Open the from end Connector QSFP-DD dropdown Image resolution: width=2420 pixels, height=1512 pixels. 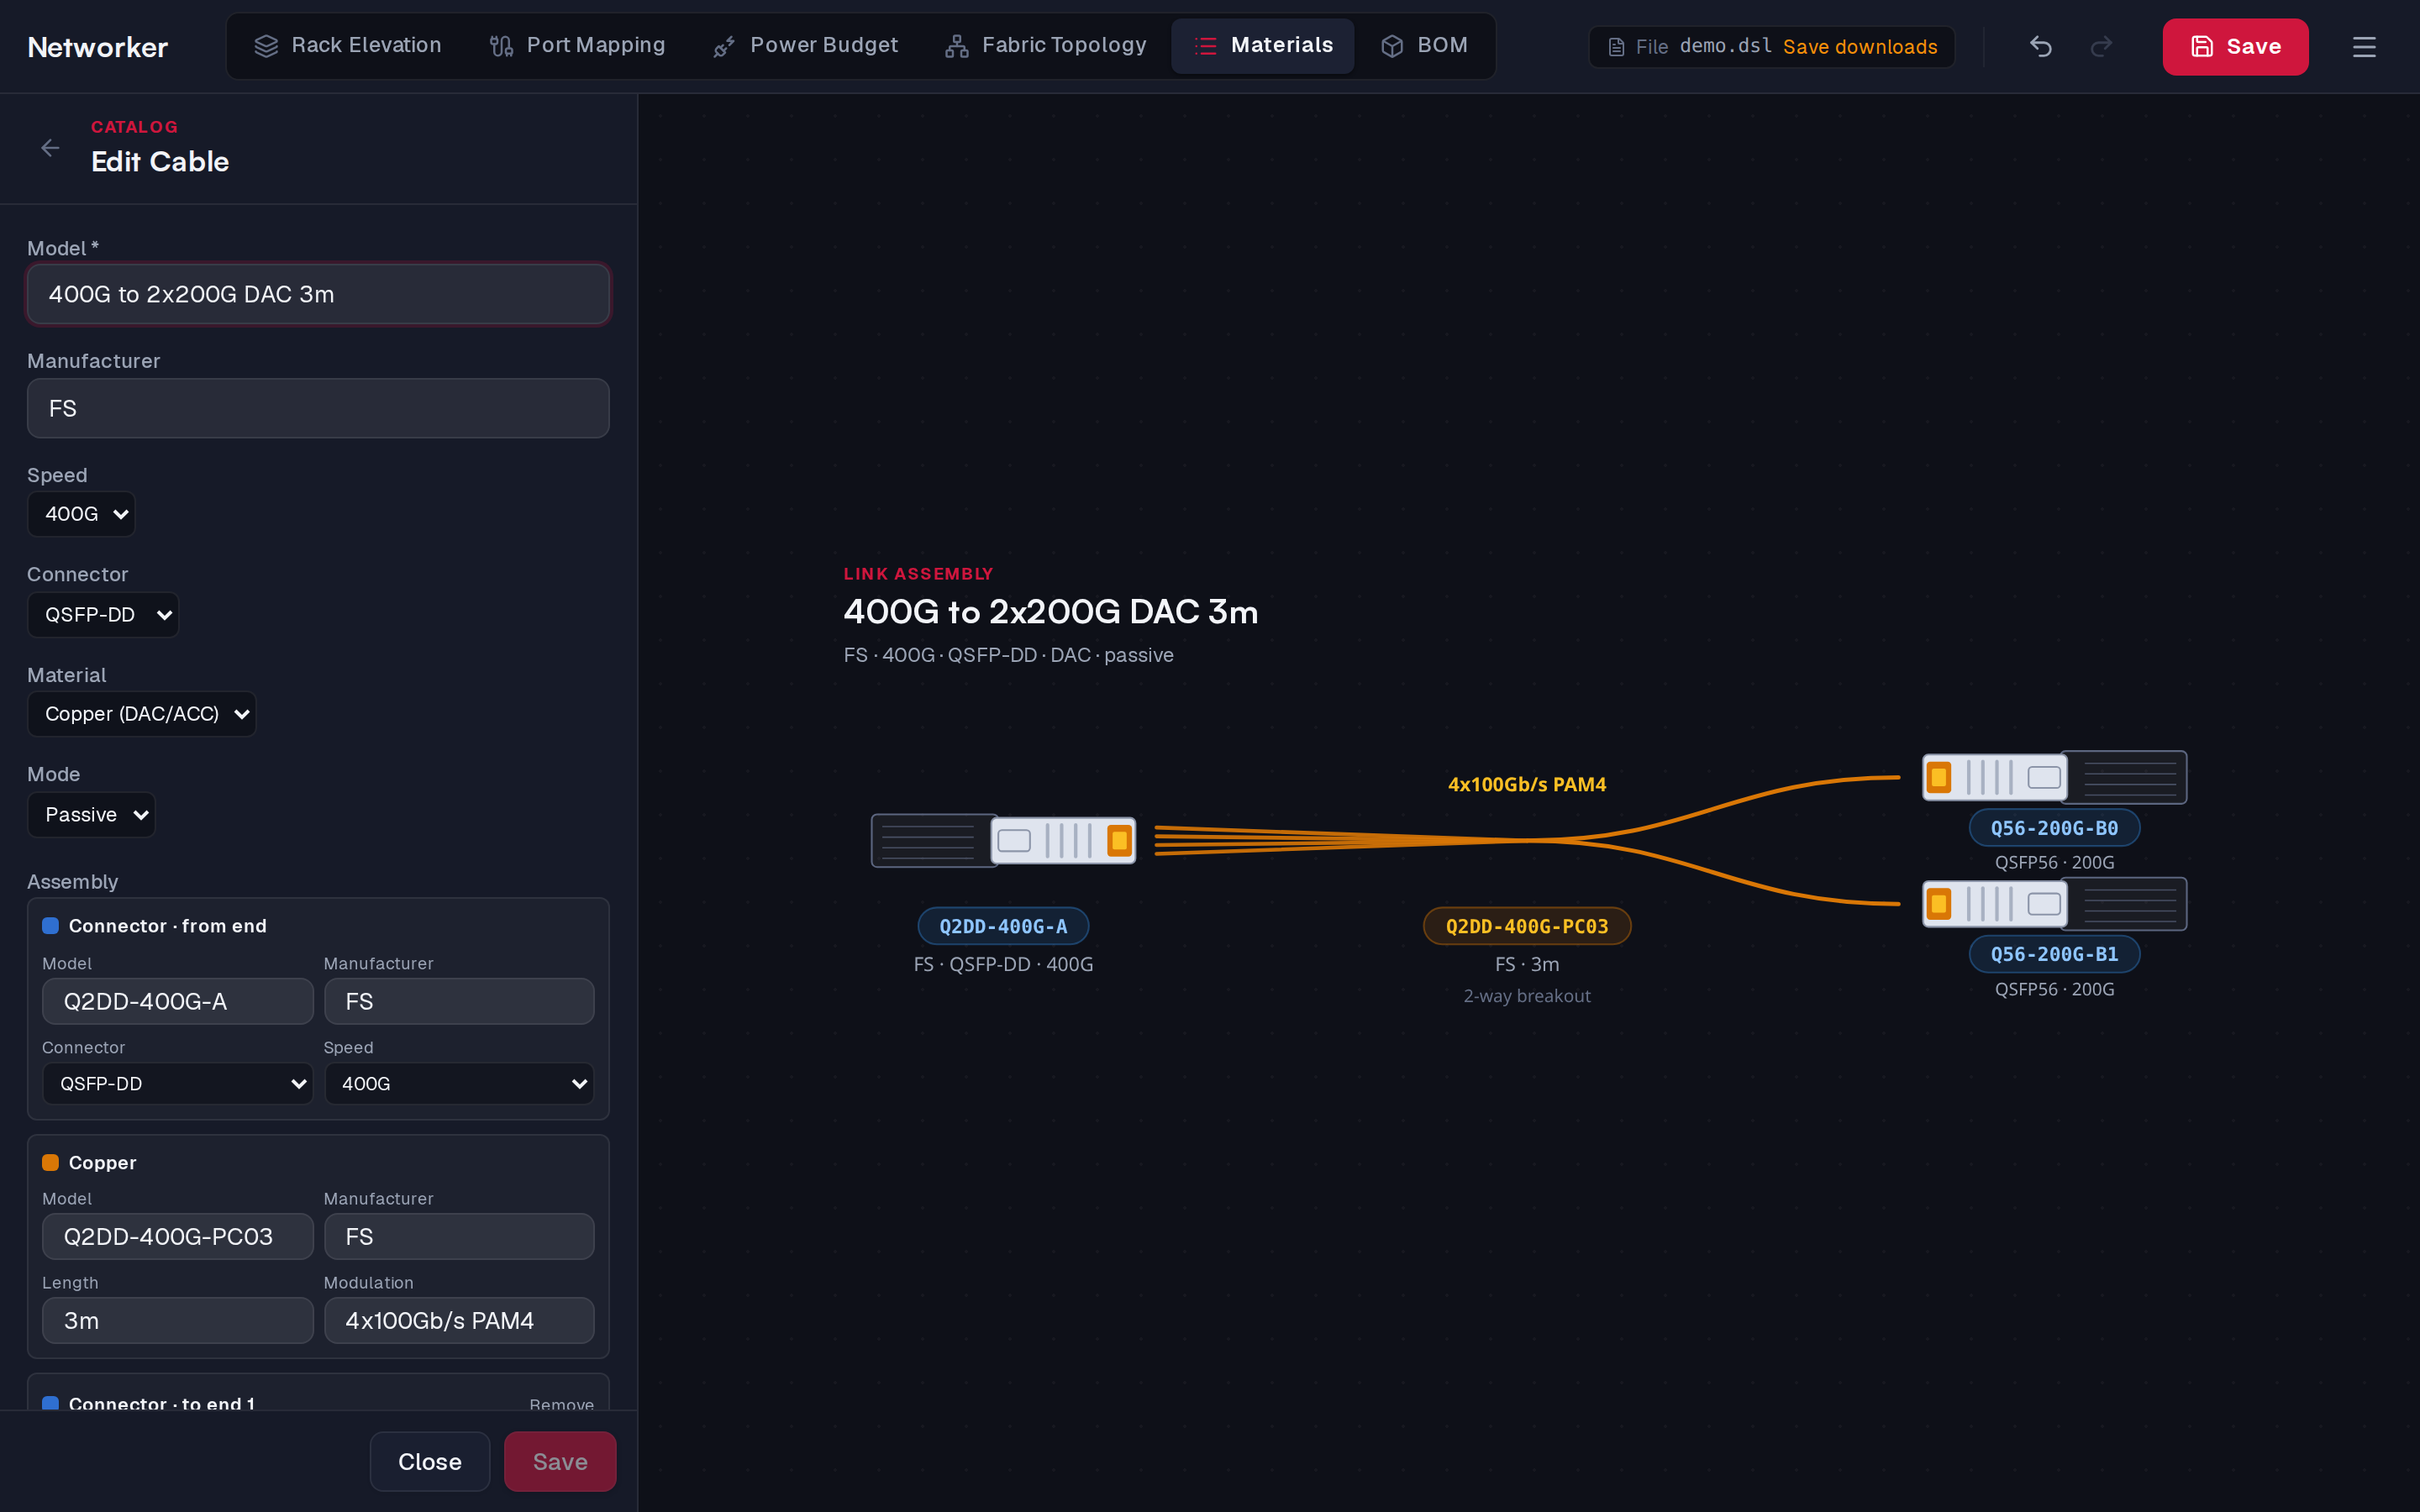[178, 1083]
